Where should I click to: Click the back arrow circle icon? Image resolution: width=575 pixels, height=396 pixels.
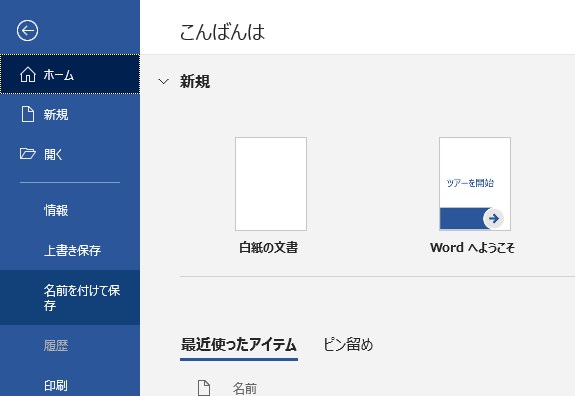click(x=27, y=30)
